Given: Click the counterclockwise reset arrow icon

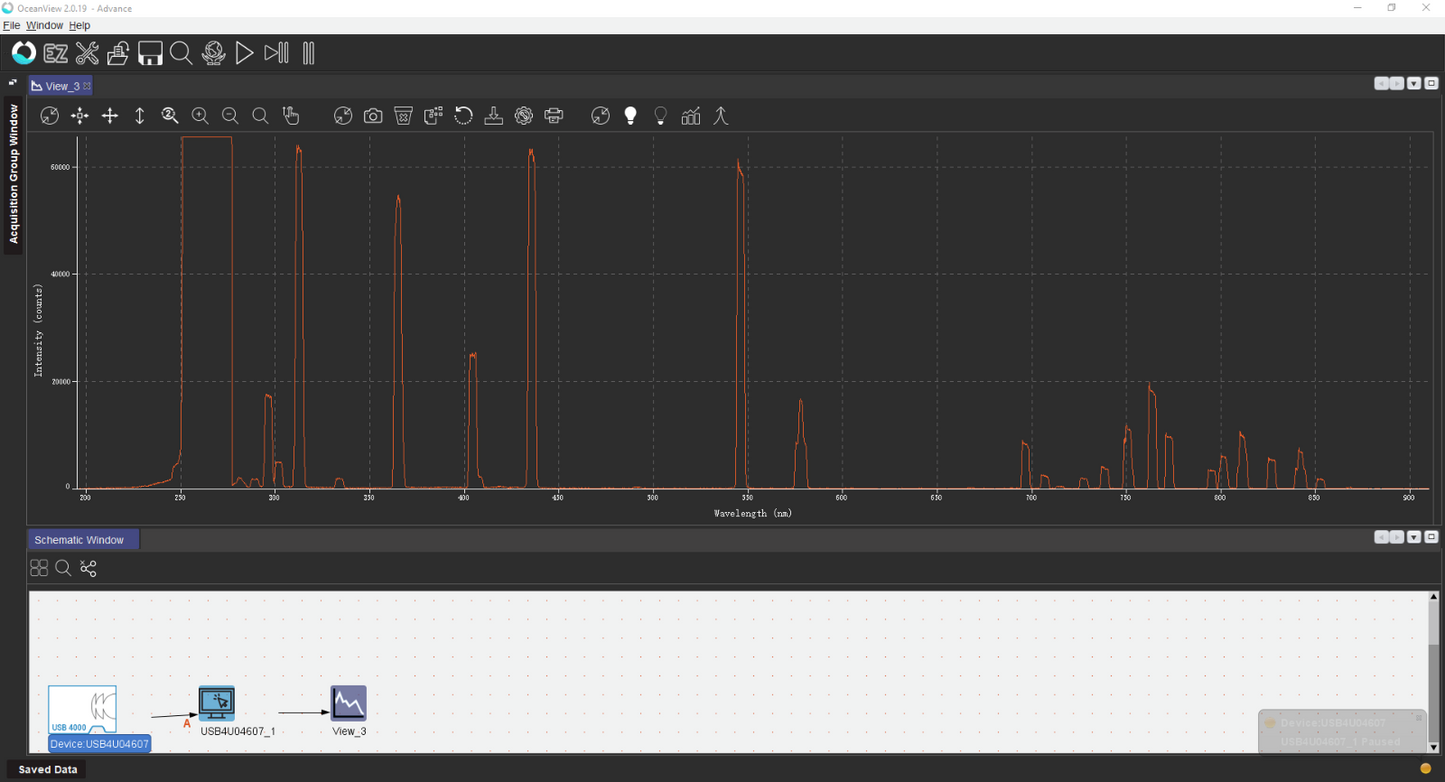Looking at the screenshot, I should (x=463, y=116).
